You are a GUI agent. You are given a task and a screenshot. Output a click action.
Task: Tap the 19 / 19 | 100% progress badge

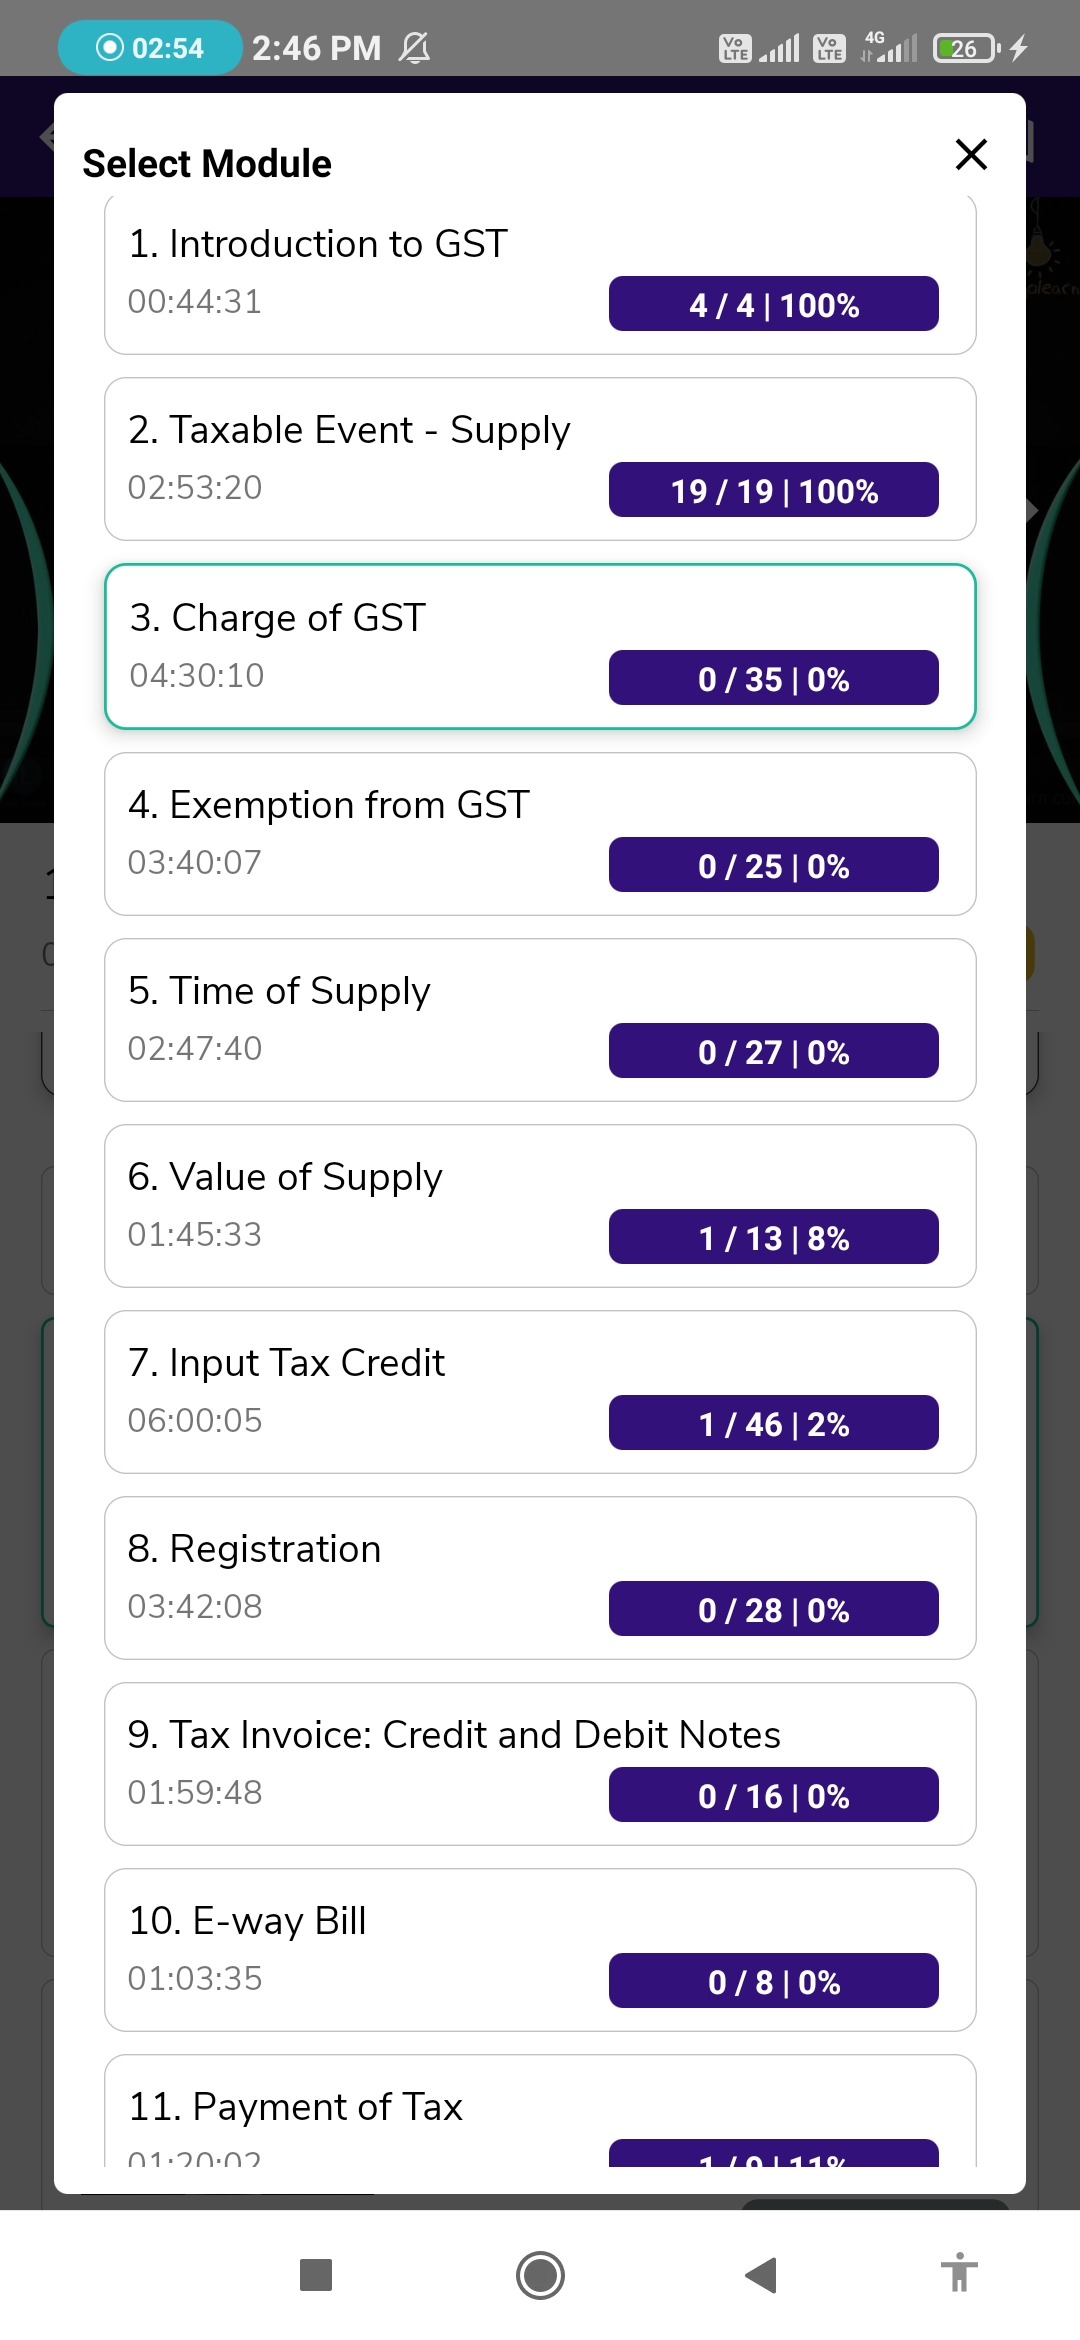tap(773, 490)
